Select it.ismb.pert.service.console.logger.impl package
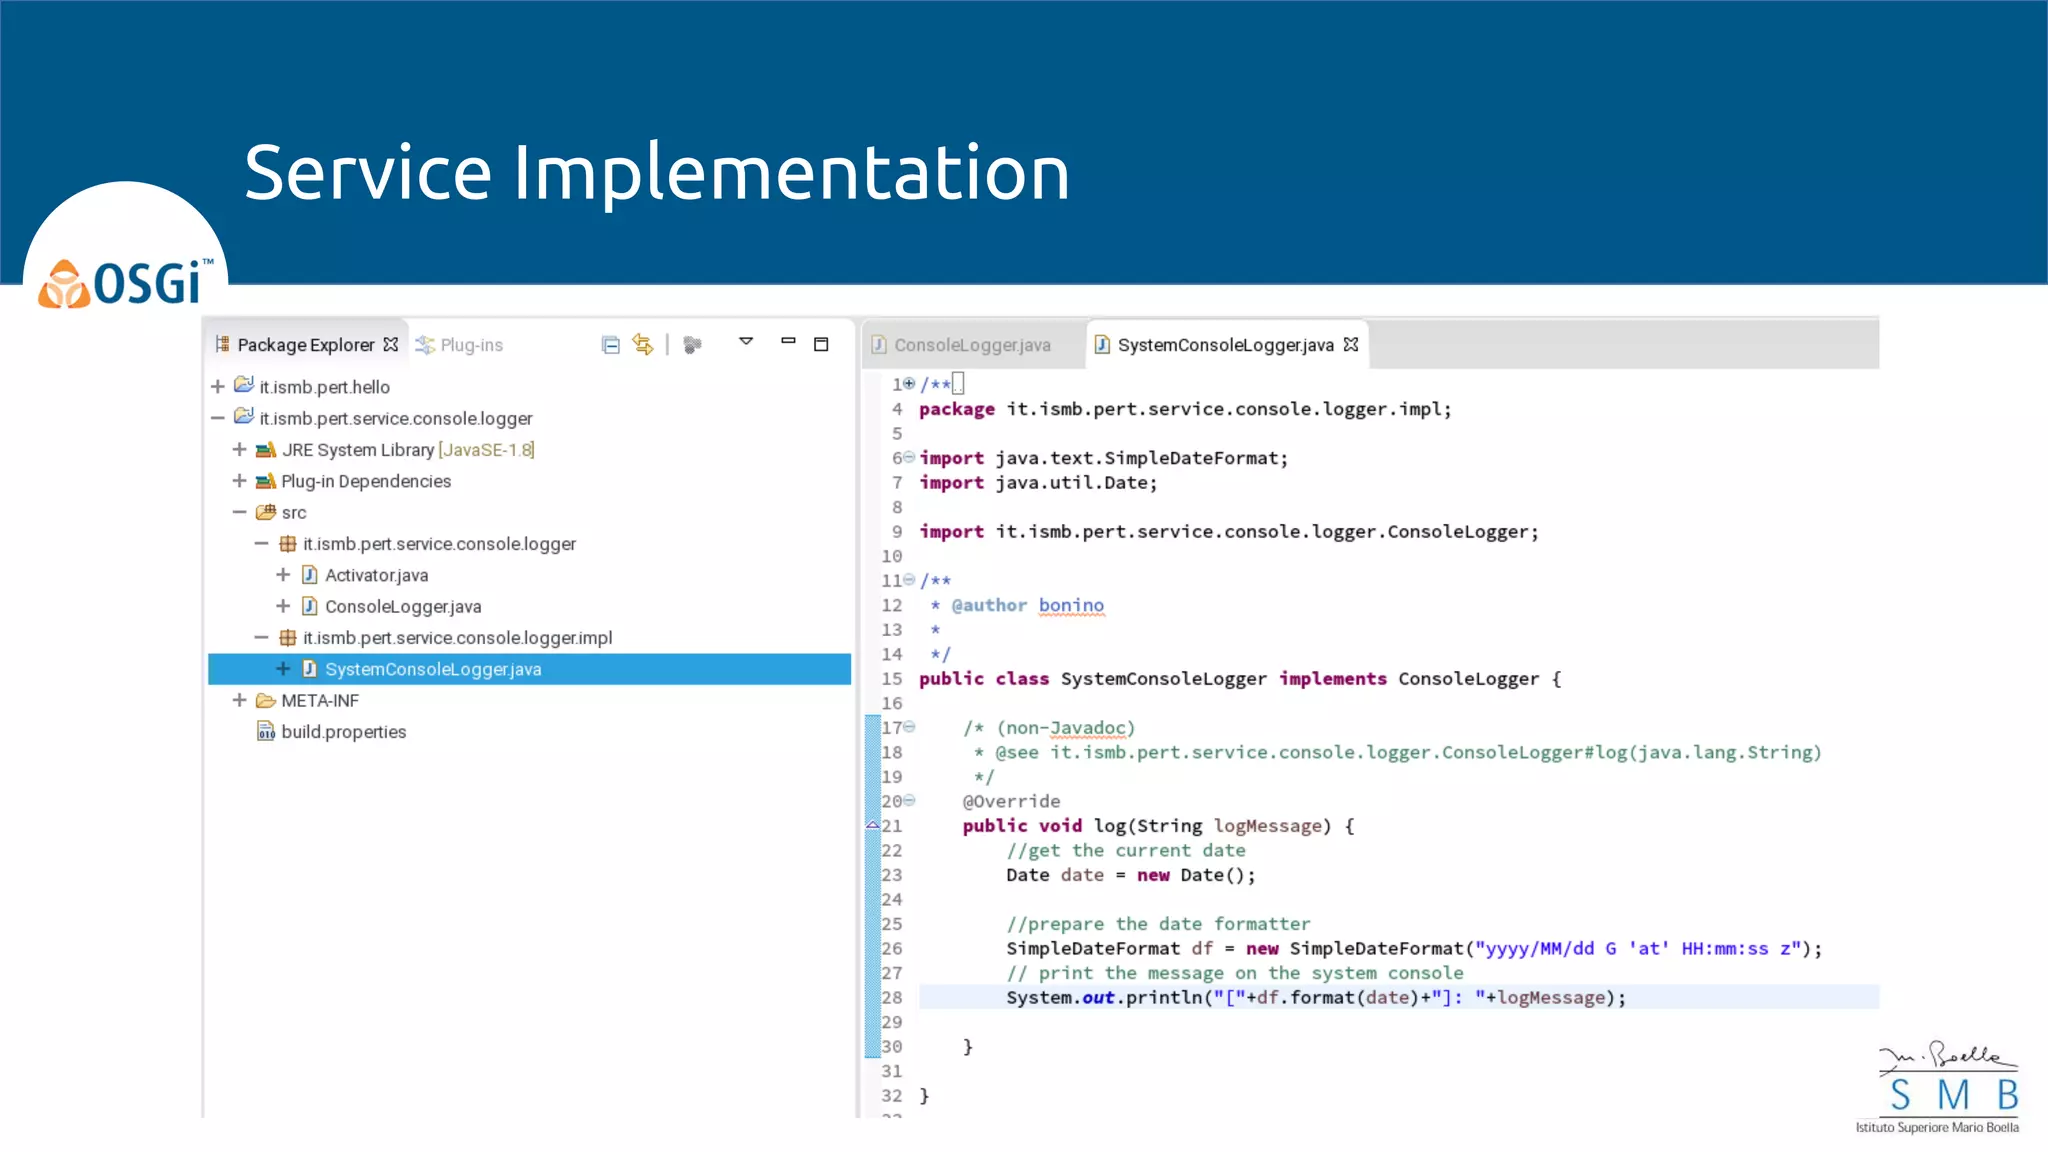Screen dimensions: 2048x1152 tap(458, 638)
